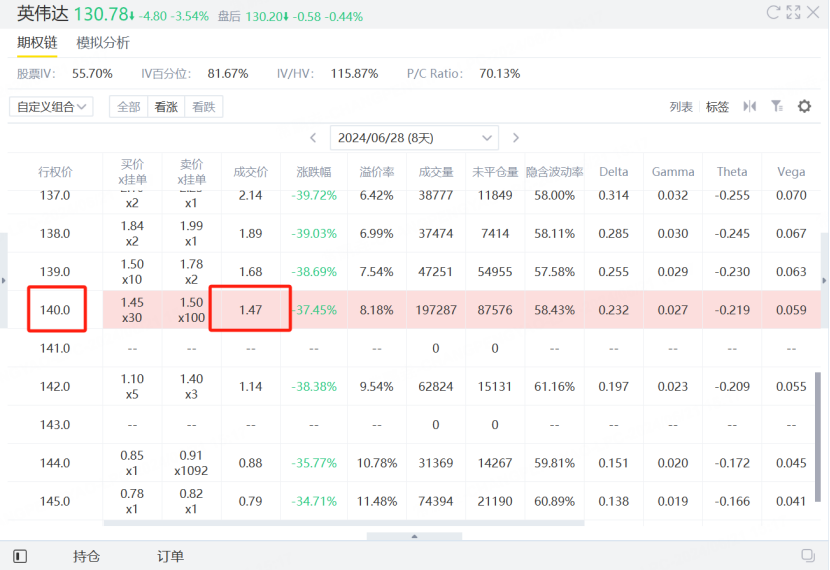Close the options chain window

click(813, 12)
